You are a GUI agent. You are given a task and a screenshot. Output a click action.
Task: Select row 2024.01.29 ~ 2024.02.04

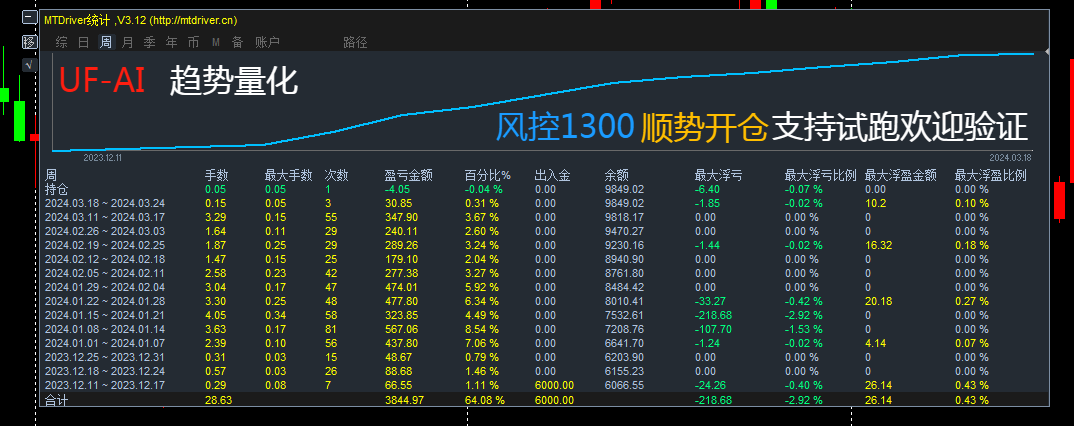point(105,287)
